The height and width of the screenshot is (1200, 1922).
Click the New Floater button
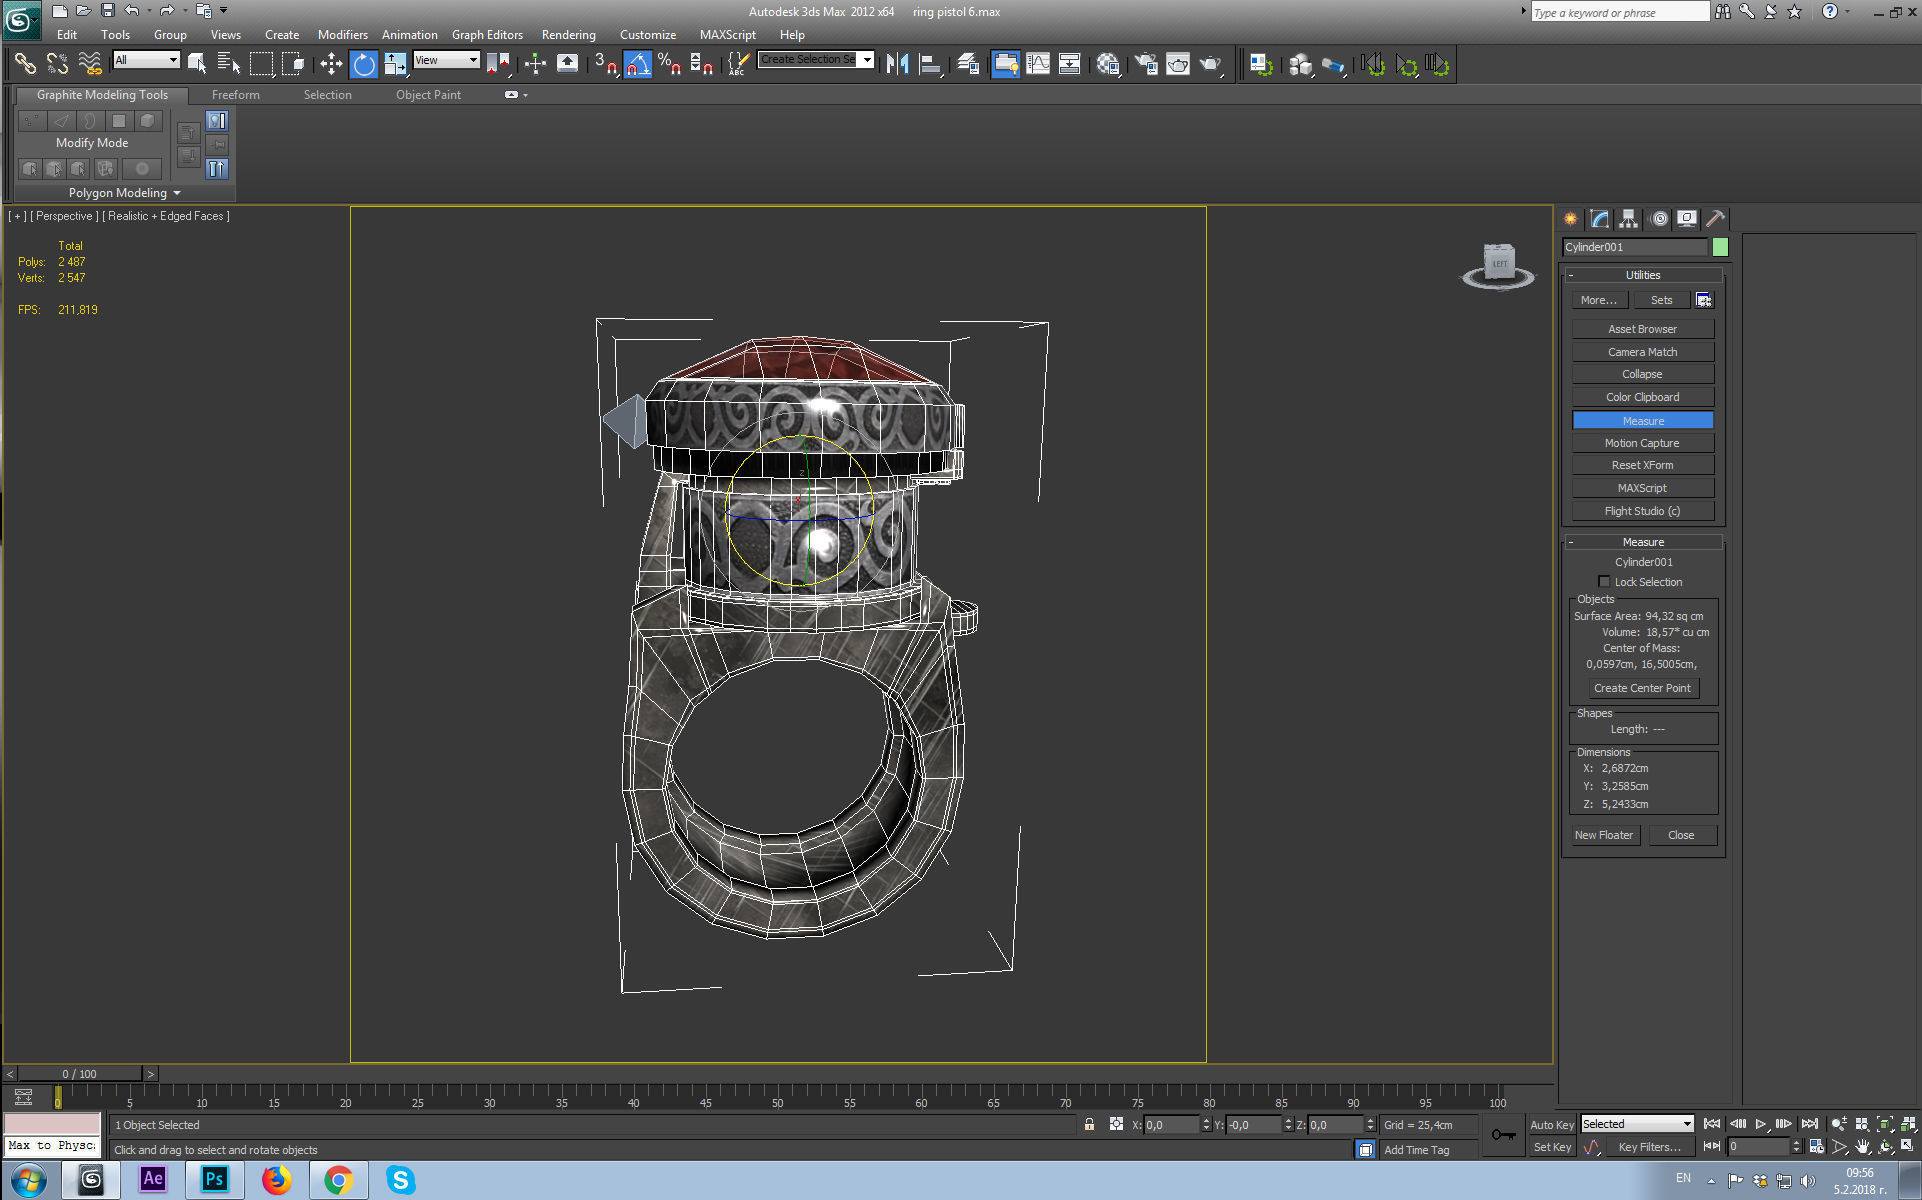(x=1604, y=835)
